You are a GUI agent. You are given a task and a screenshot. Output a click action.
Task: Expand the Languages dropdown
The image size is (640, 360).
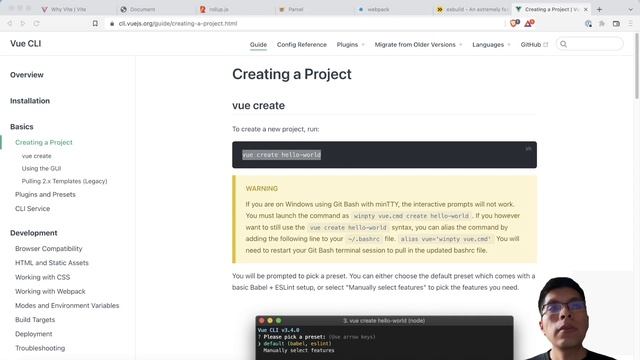click(491, 44)
